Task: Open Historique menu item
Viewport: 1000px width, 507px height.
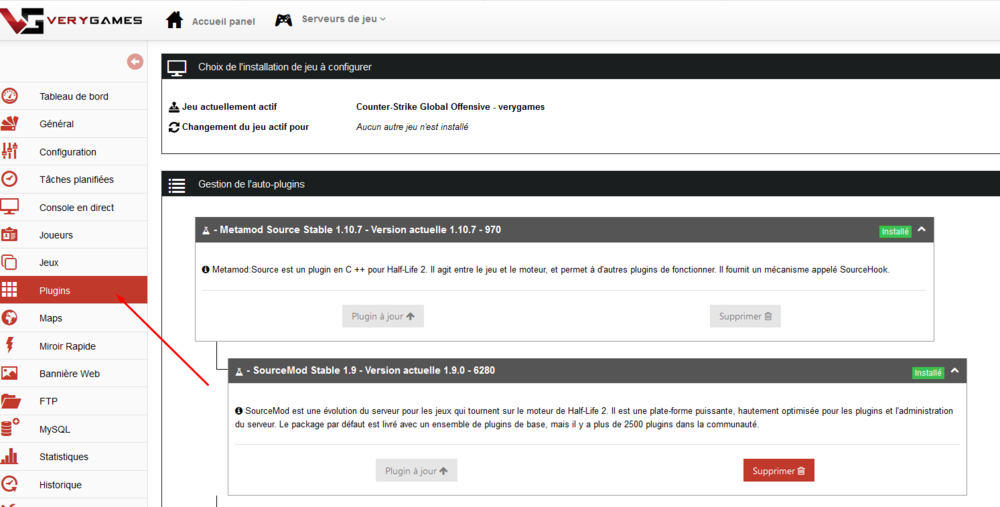Action: [73, 485]
